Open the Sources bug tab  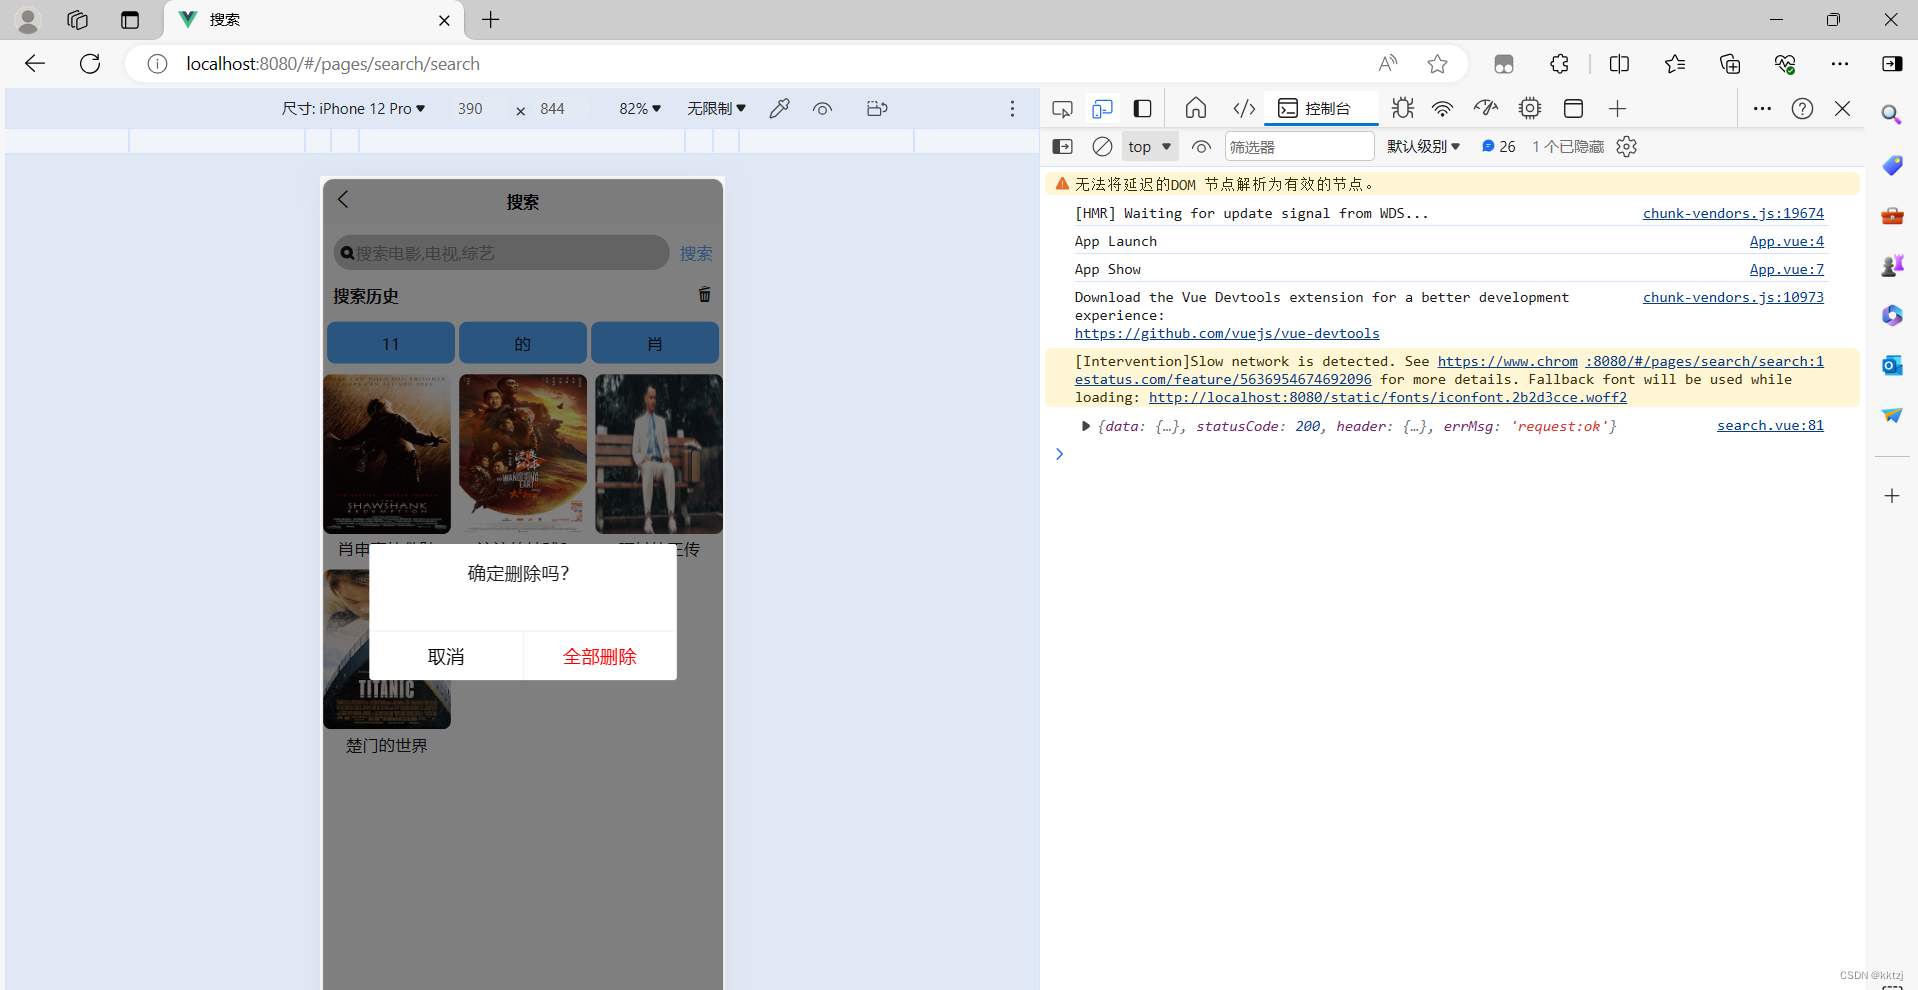pos(1402,108)
